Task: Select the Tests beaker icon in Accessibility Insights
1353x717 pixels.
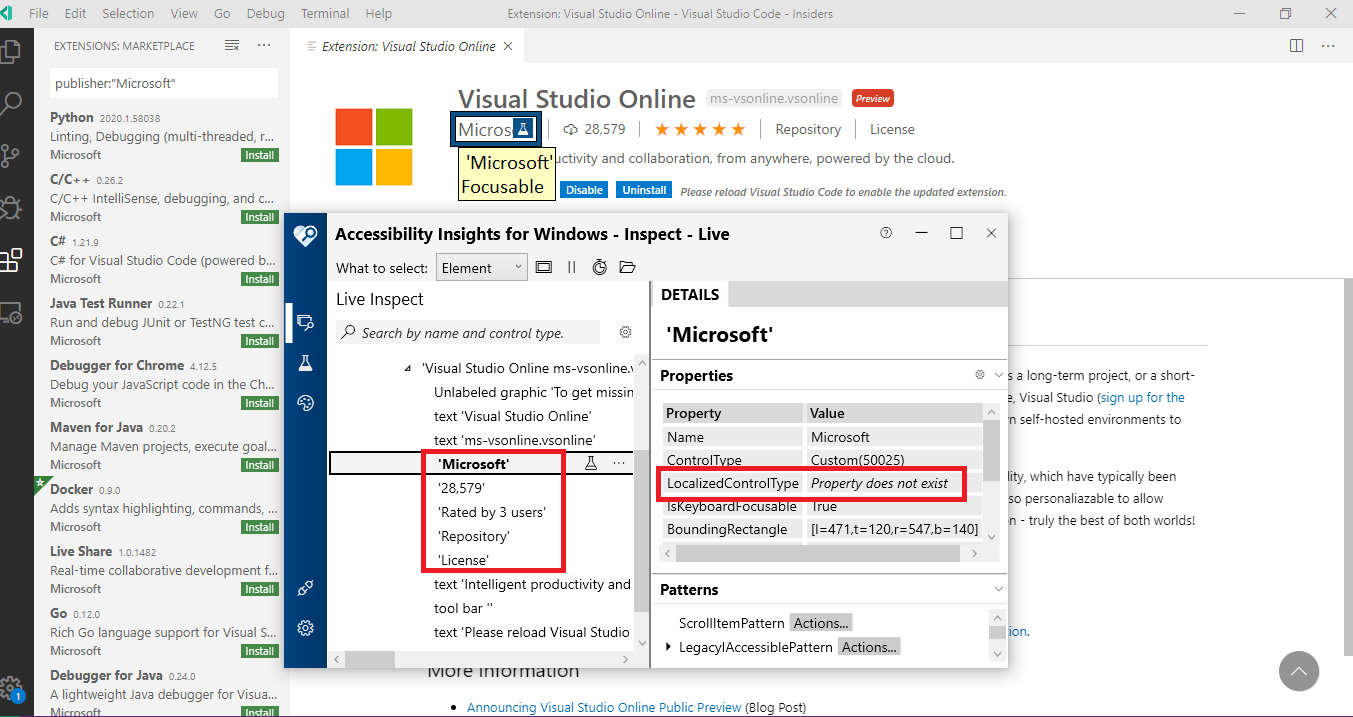Action: 305,361
